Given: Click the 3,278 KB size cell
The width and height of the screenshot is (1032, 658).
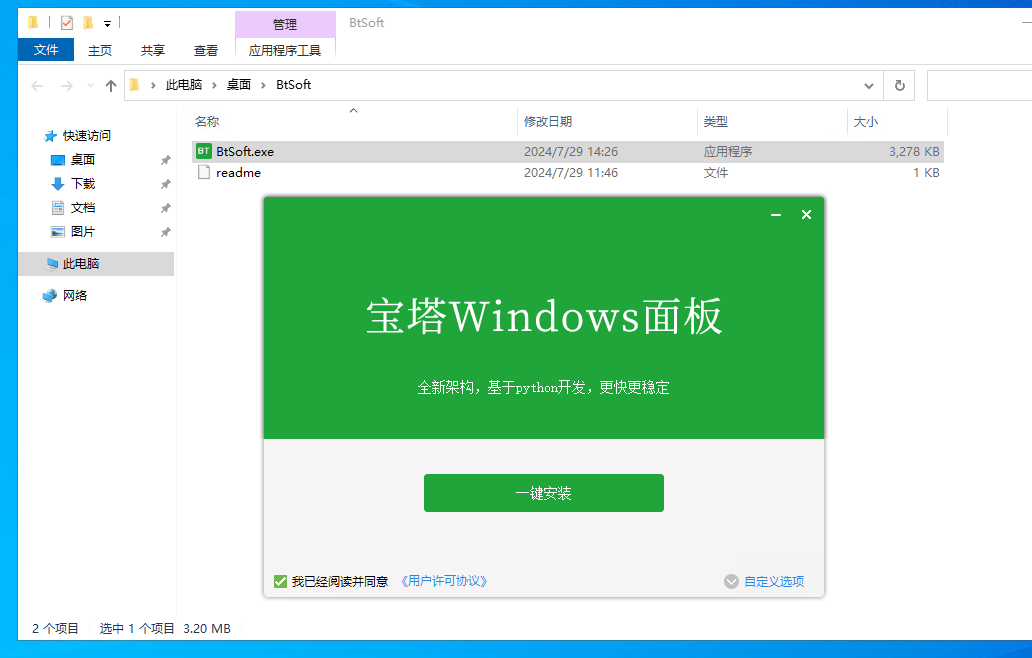Looking at the screenshot, I should (914, 151).
